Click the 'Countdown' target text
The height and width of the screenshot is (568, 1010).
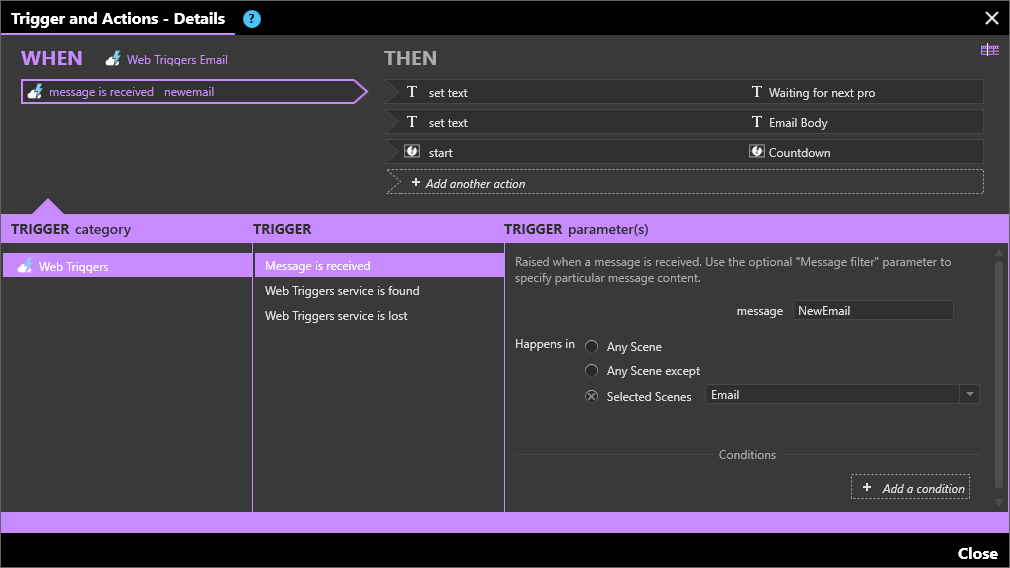tap(799, 153)
